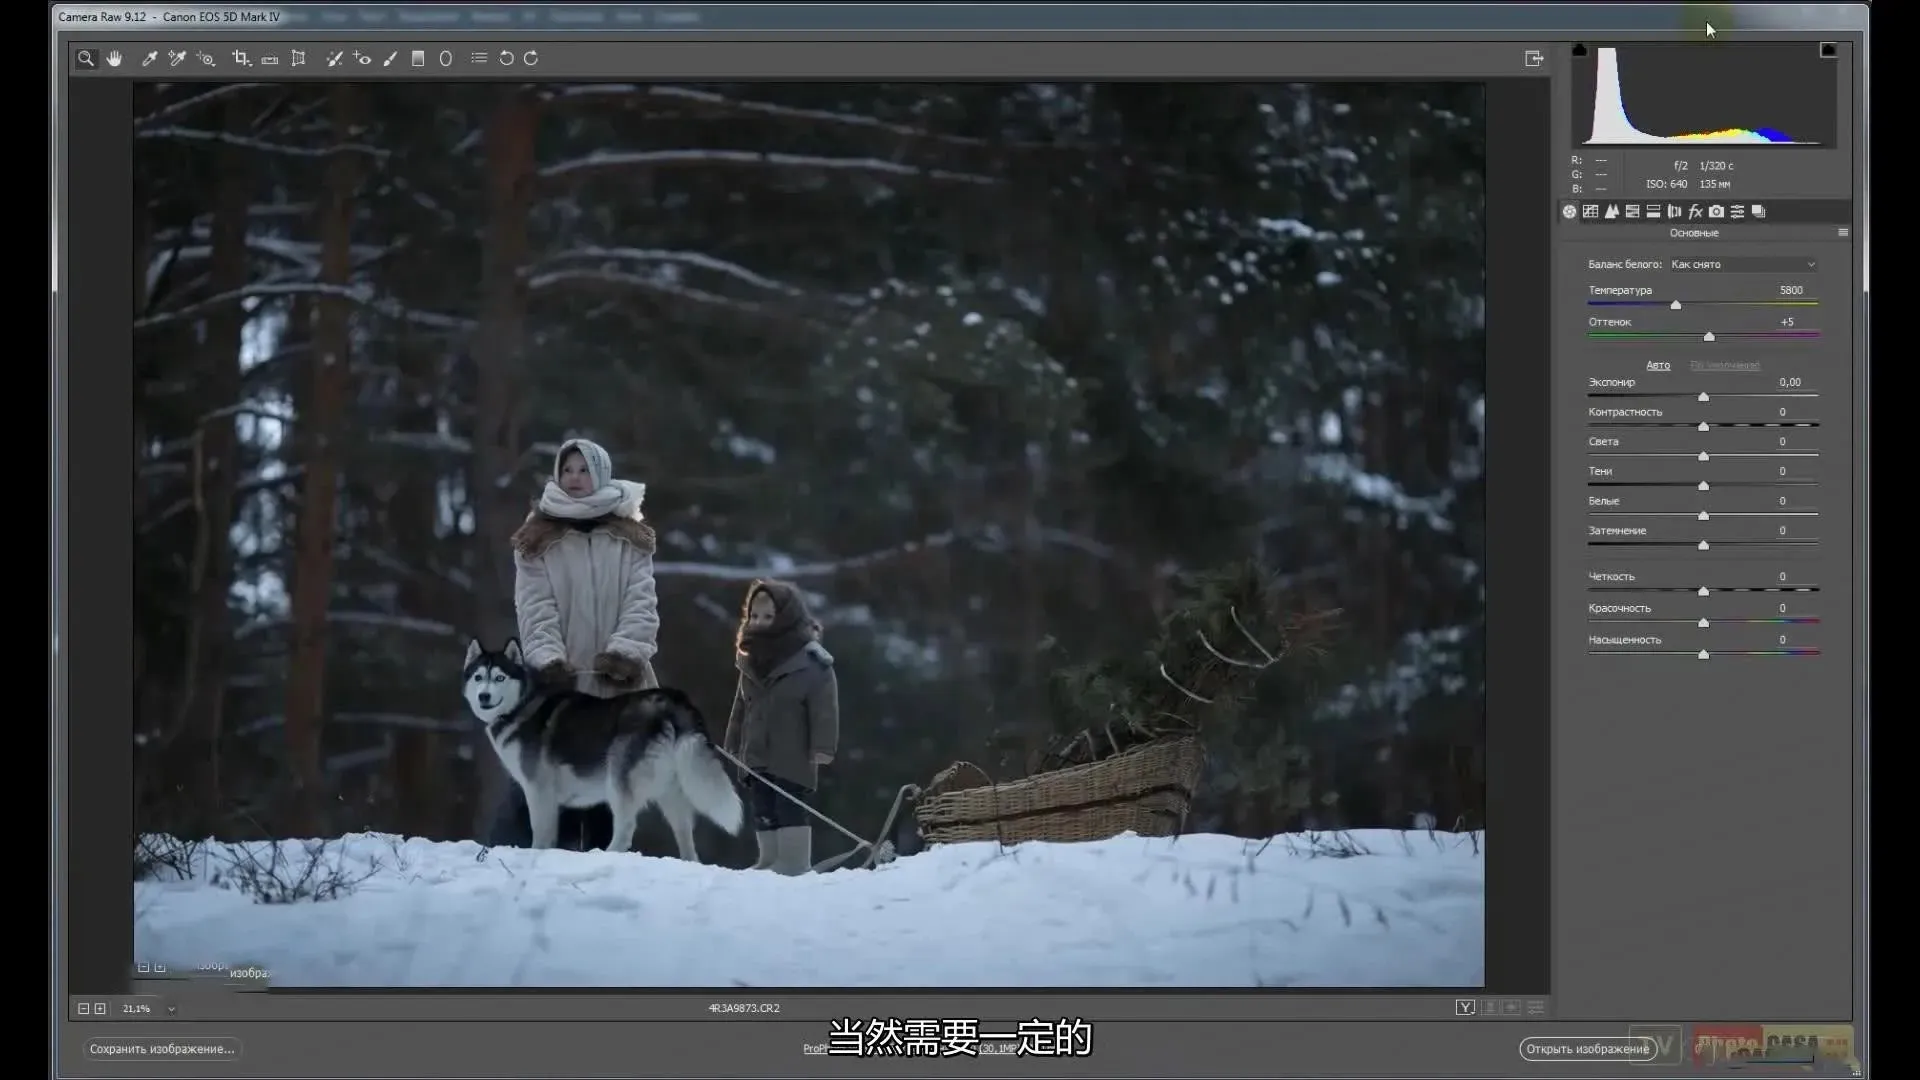Select the White Balance eyedropper tool
The height and width of the screenshot is (1080, 1920).
point(149,59)
